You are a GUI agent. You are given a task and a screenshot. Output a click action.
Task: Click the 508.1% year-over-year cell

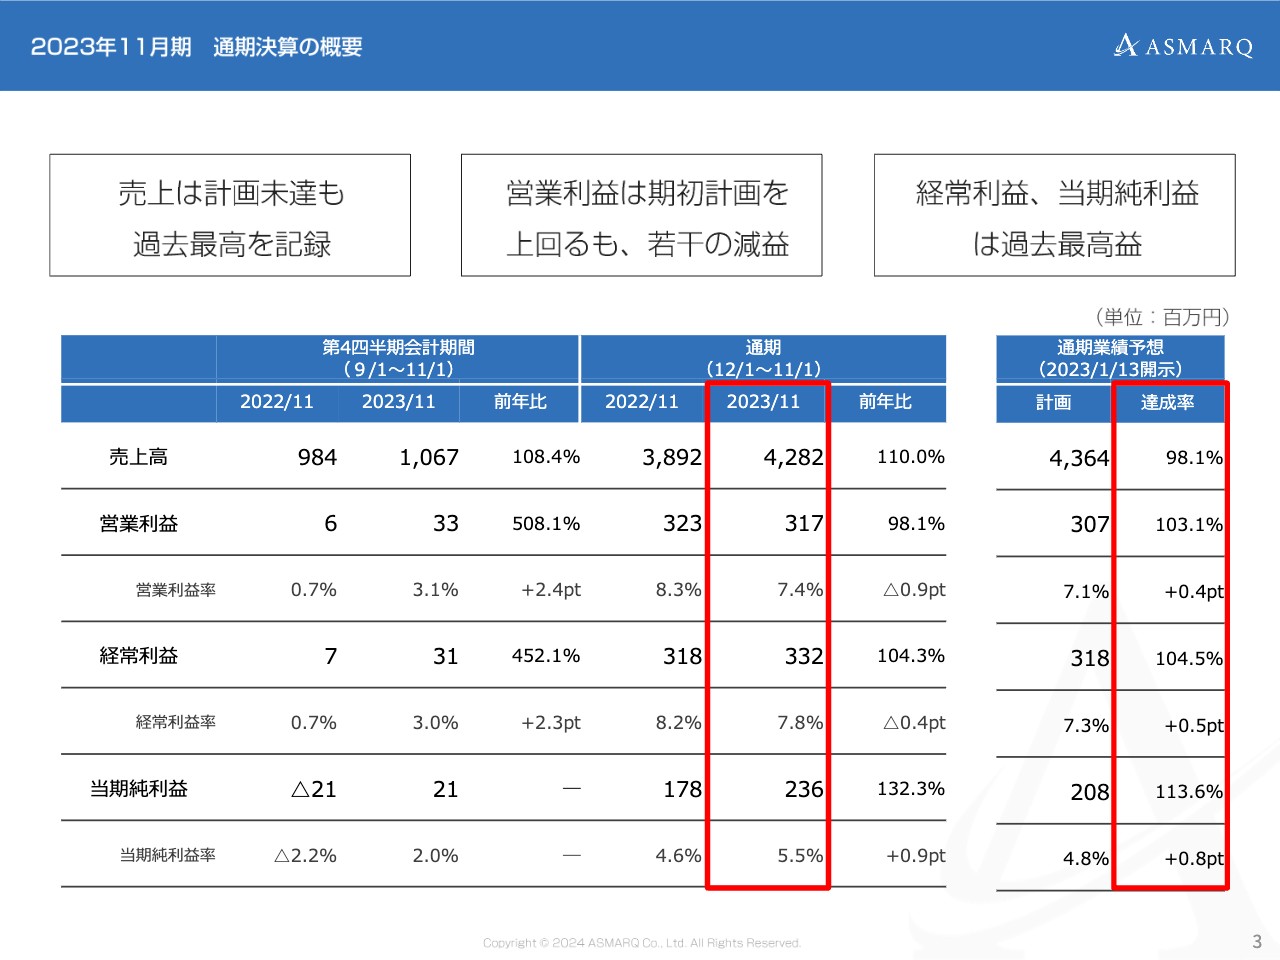point(546,524)
